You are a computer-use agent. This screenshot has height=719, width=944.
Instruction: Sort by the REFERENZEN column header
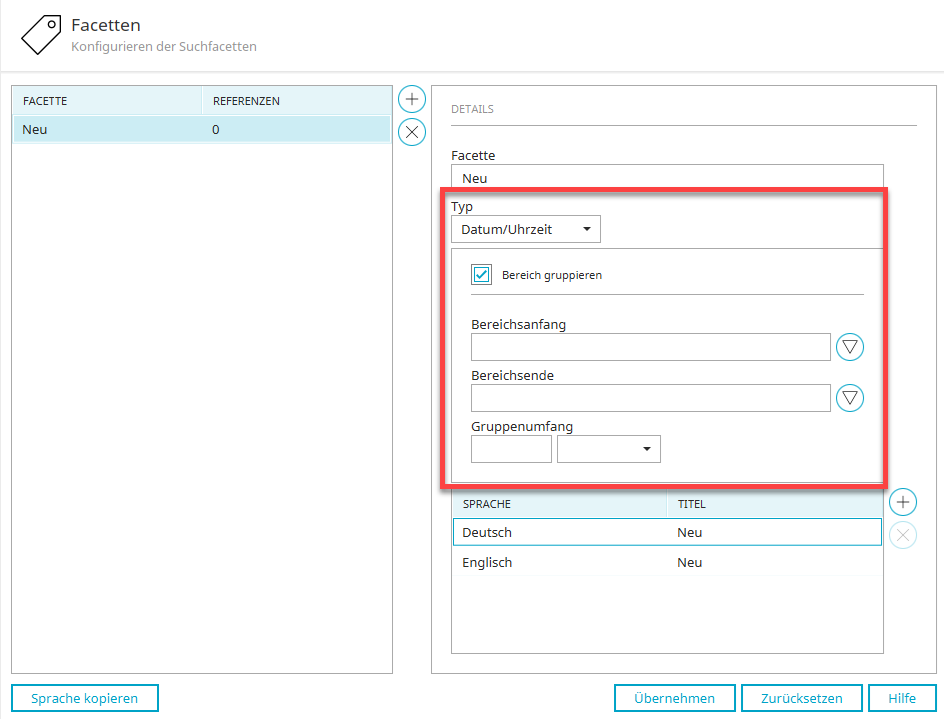pyautogui.click(x=295, y=101)
